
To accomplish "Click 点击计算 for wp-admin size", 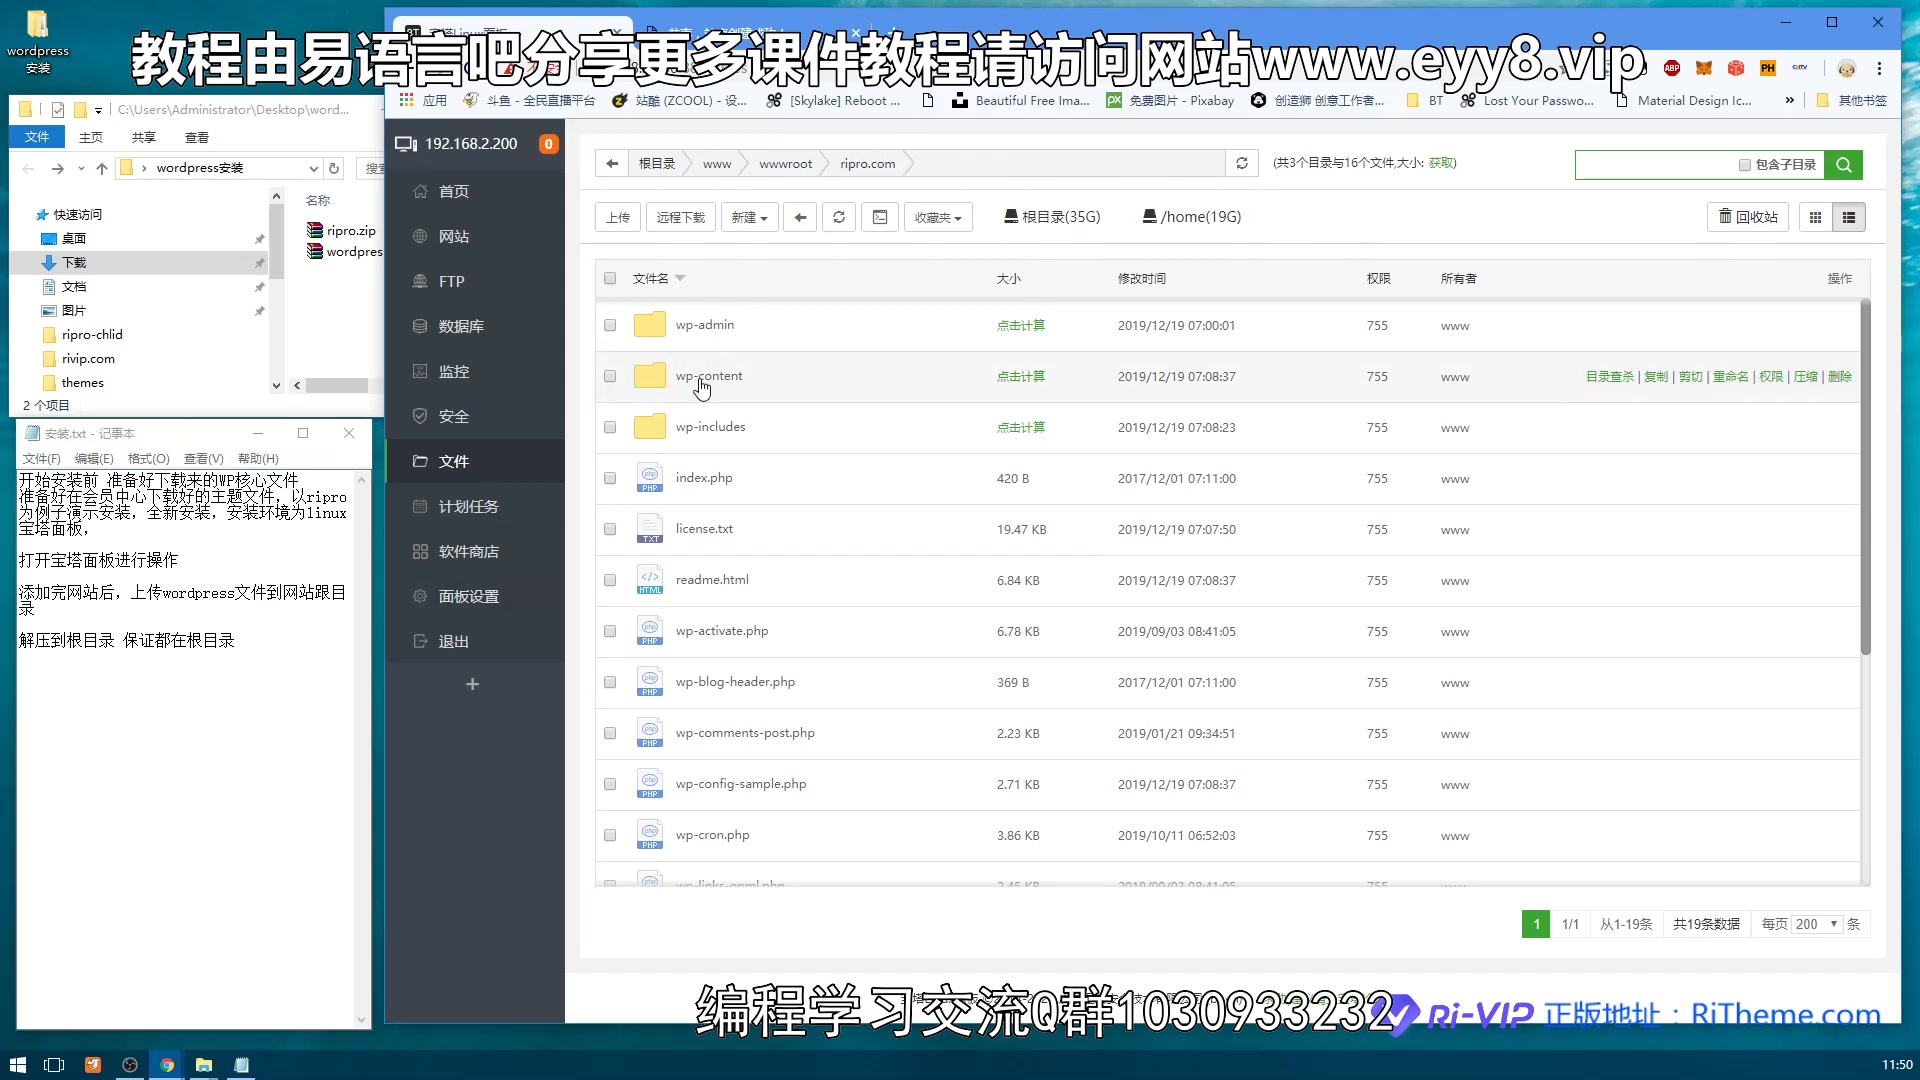I will pyautogui.click(x=1020, y=325).
